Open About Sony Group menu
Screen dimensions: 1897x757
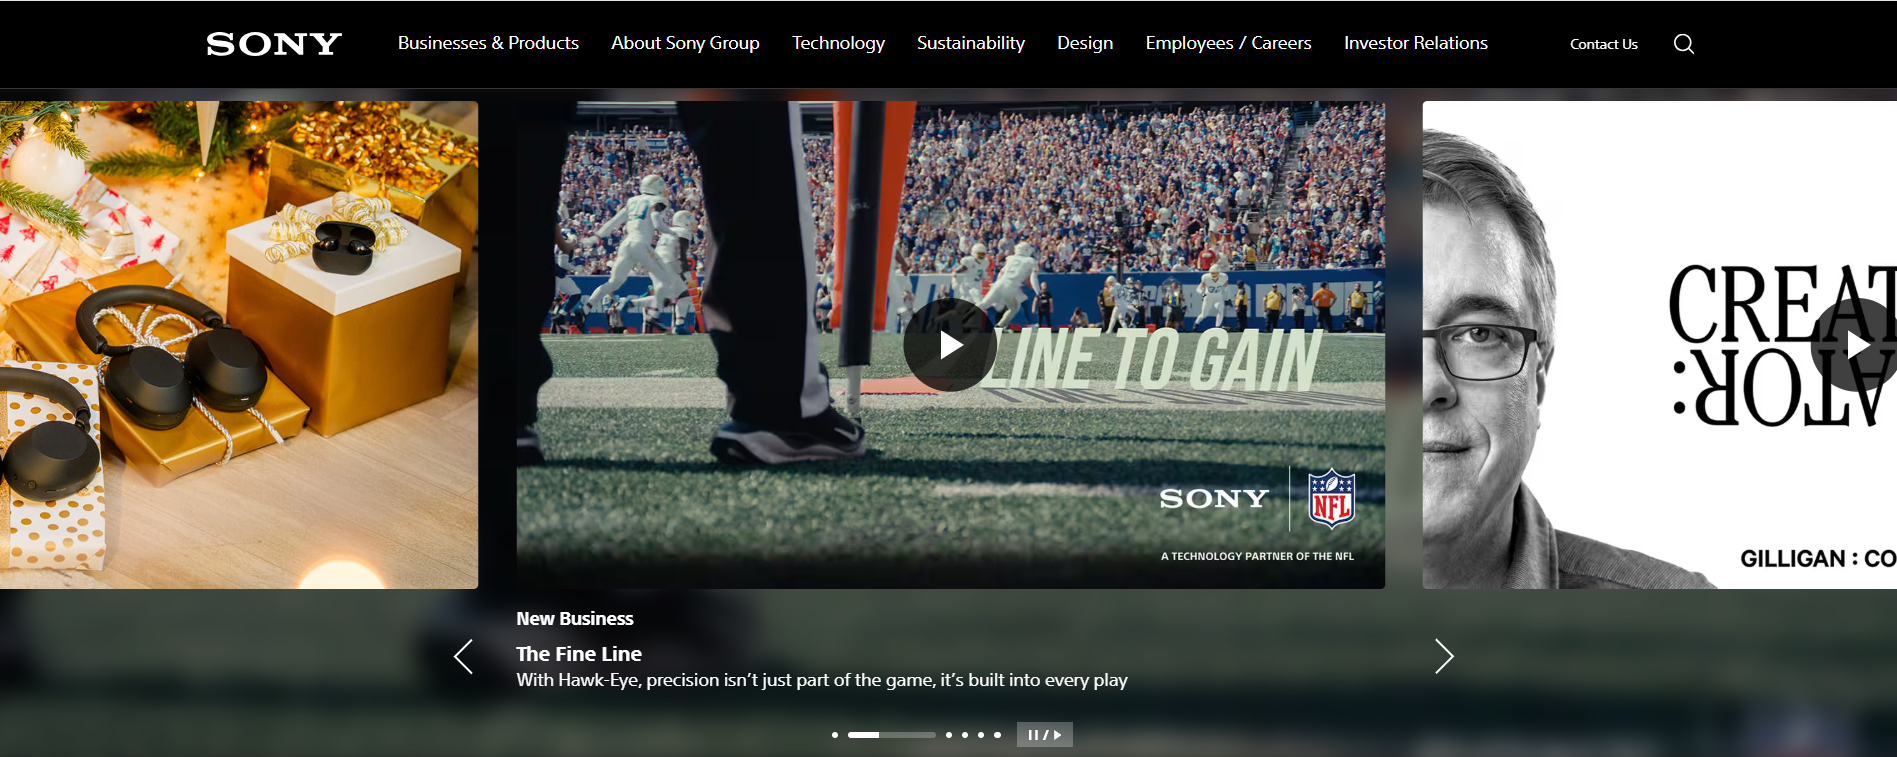(685, 43)
